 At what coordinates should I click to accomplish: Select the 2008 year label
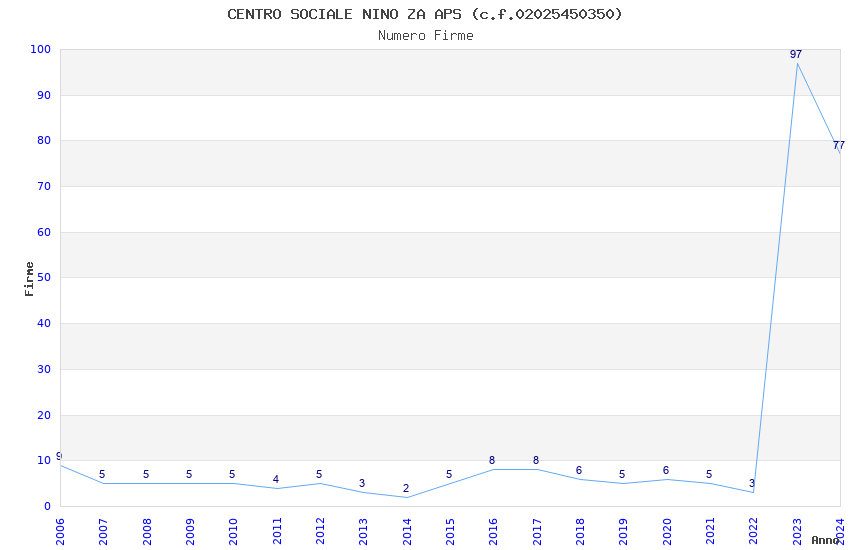pos(146,532)
